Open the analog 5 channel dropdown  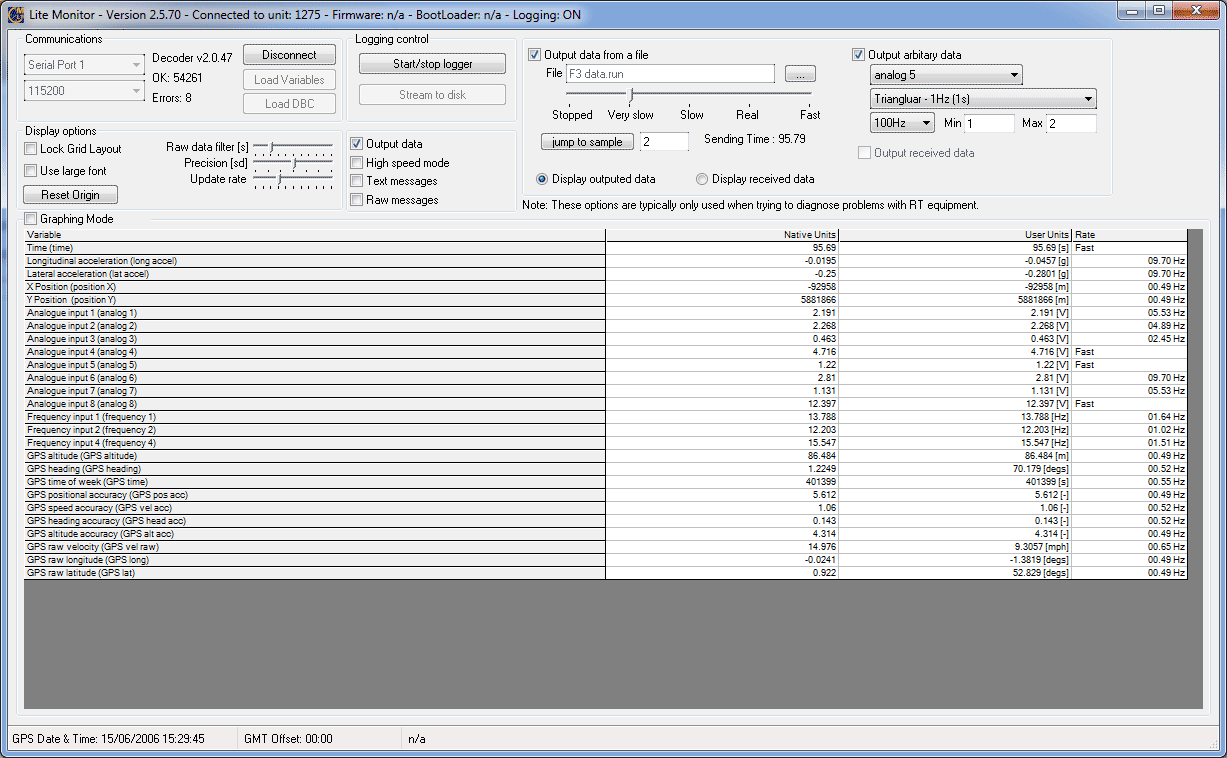click(946, 75)
